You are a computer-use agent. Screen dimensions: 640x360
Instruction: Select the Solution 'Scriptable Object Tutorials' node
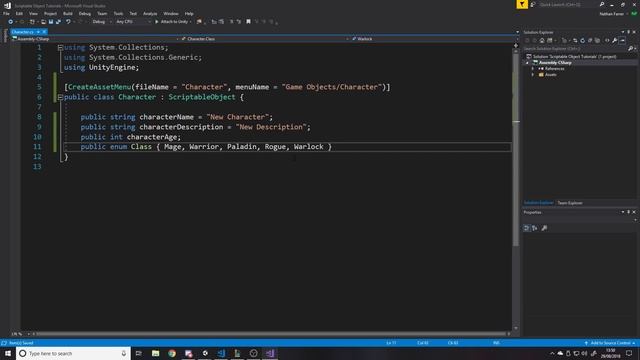click(x=574, y=57)
